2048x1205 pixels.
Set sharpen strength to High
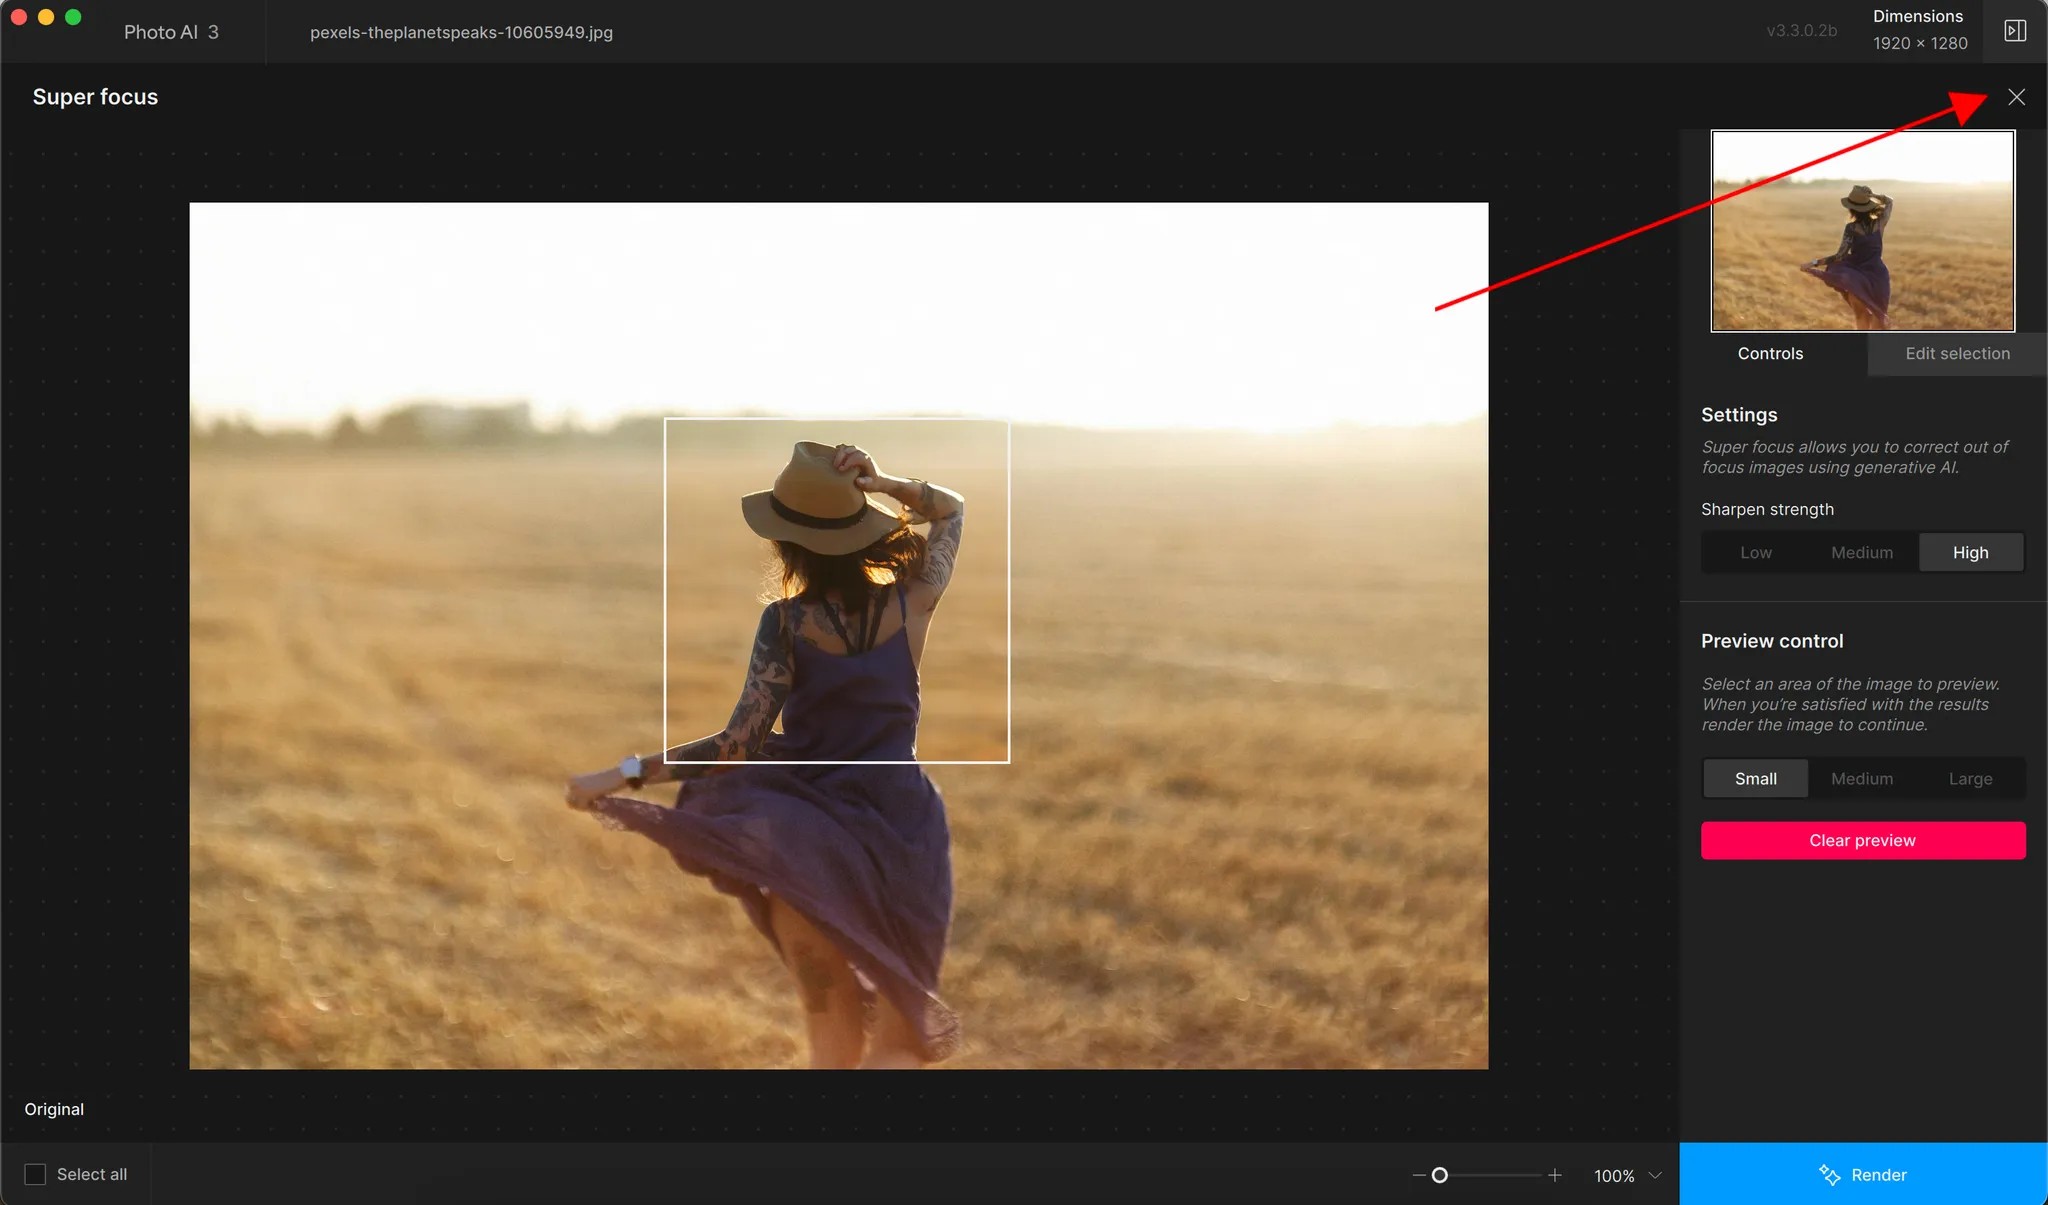pyautogui.click(x=1970, y=552)
